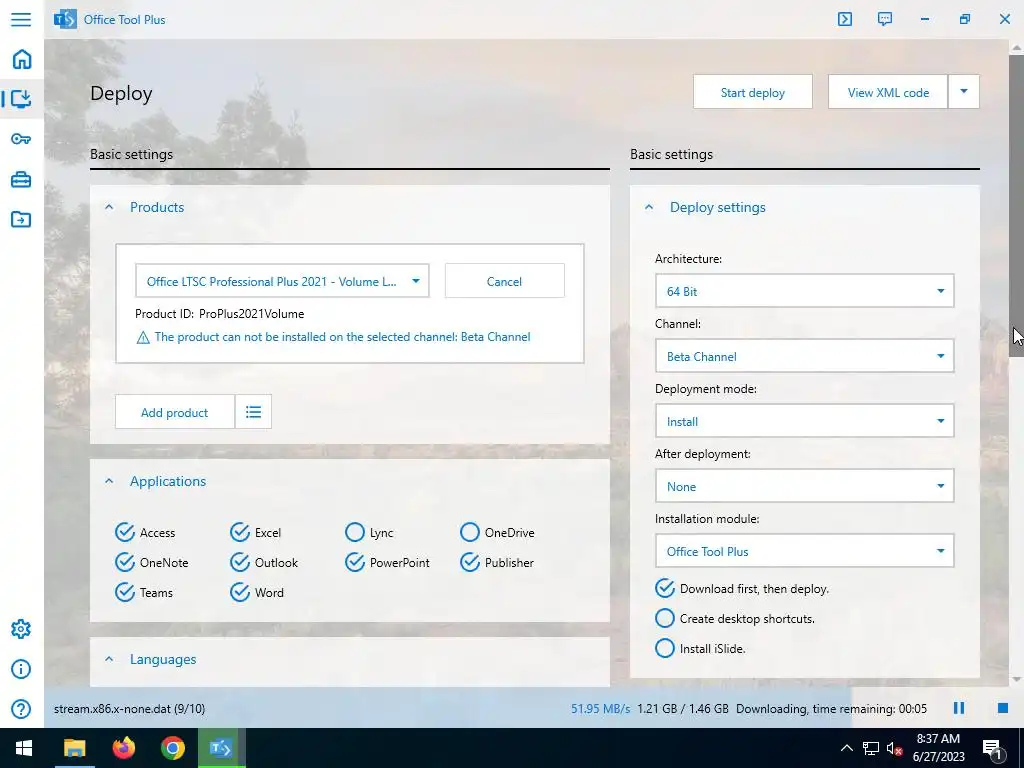Click the vertical scrollbar thumb
This screenshot has width=1024, height=768.
pos(1016,206)
